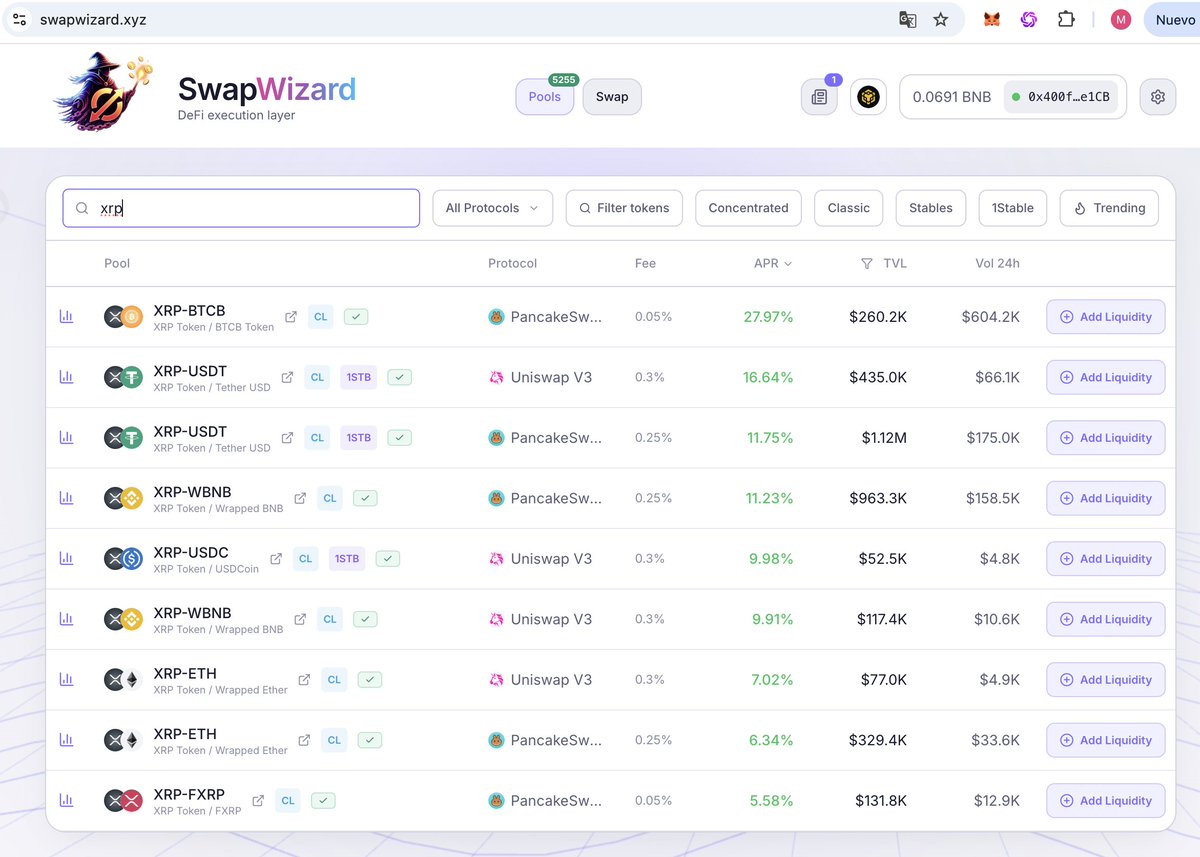
Task: Open browser extensions puzzle icon
Action: [1066, 19]
